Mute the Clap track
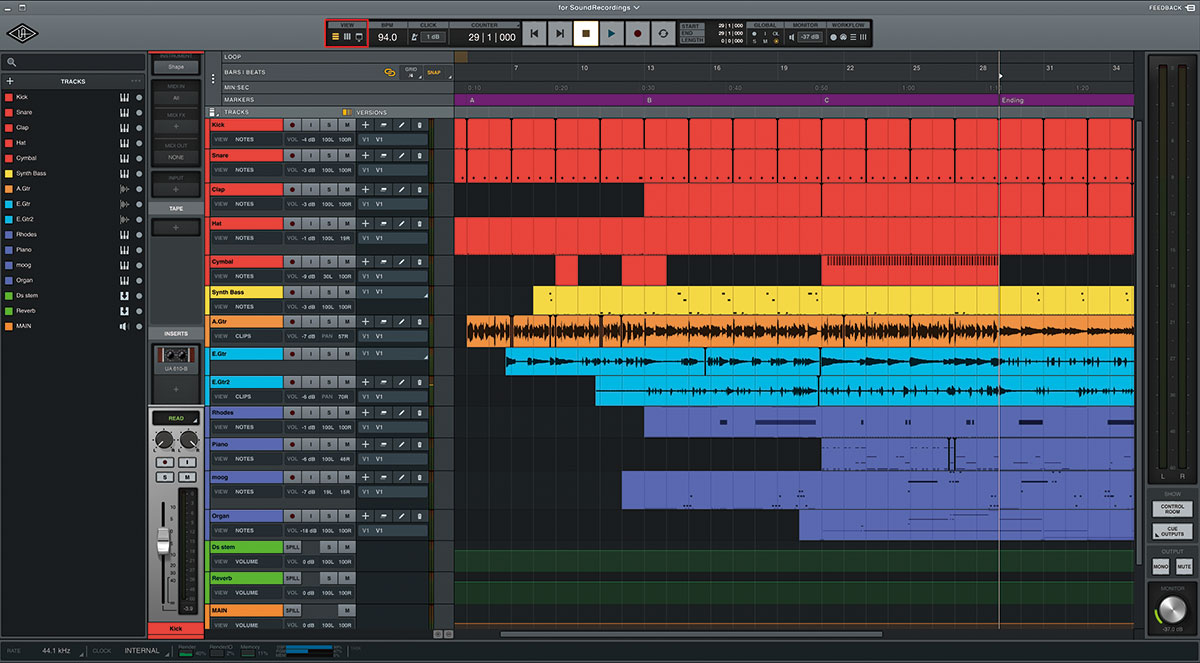This screenshot has width=1200, height=663. click(347, 189)
